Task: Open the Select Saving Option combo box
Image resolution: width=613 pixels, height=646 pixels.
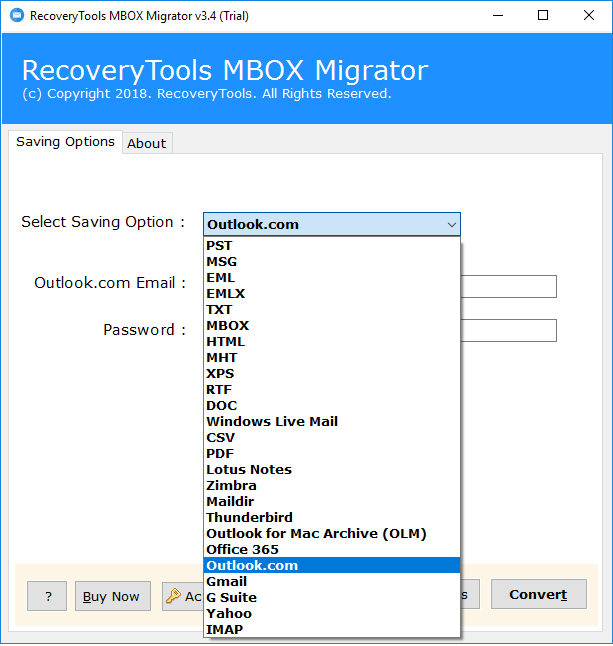Action: (332, 225)
